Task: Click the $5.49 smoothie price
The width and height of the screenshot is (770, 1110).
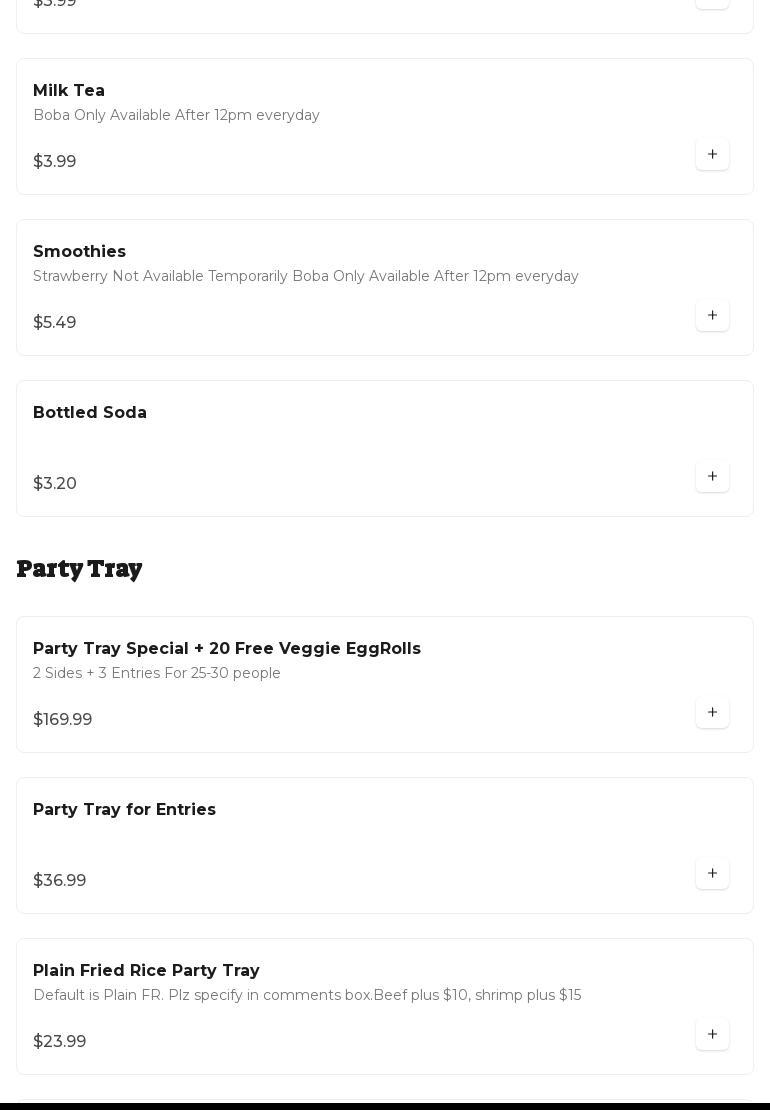Action: [55, 323]
